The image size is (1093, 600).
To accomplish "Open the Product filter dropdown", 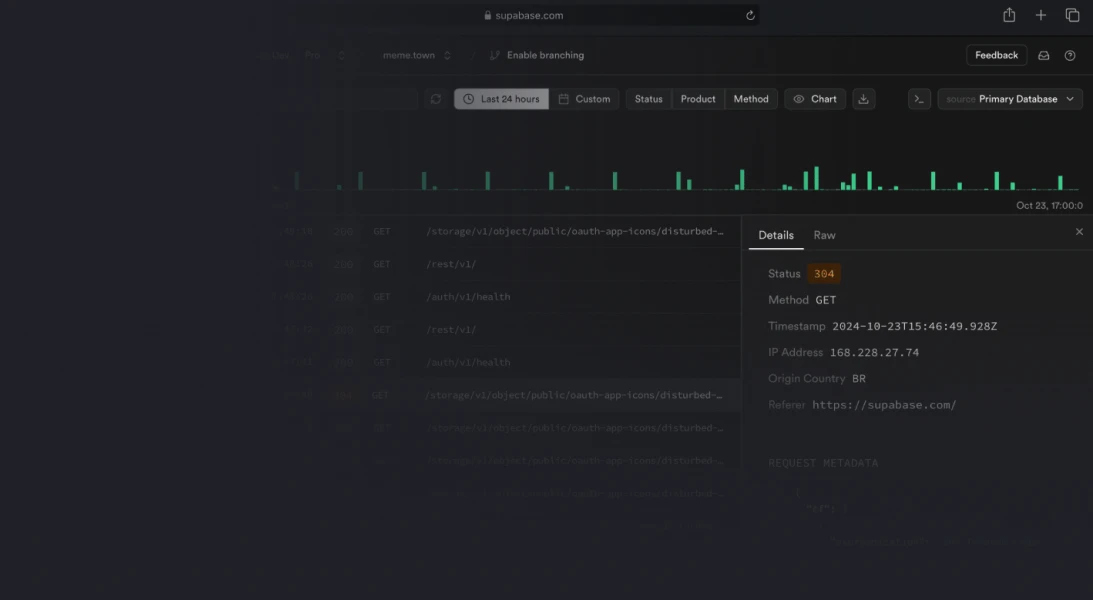I will pos(698,99).
